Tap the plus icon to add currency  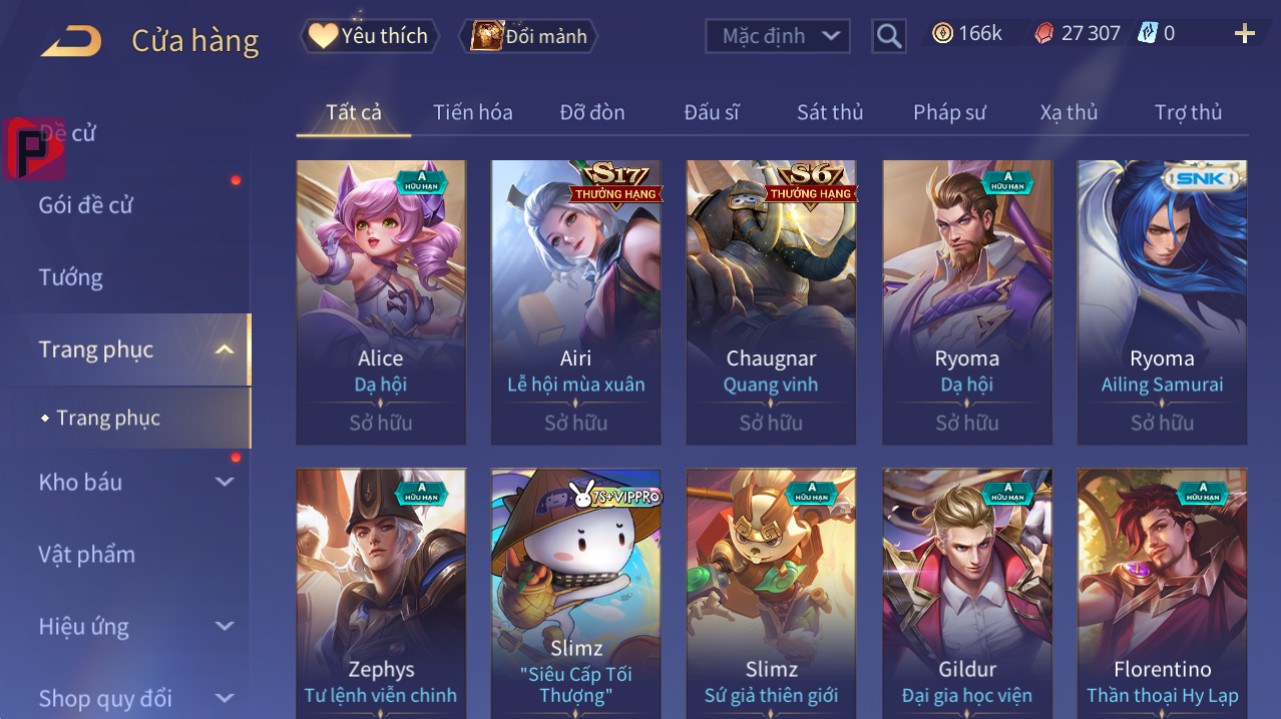(x=1244, y=34)
